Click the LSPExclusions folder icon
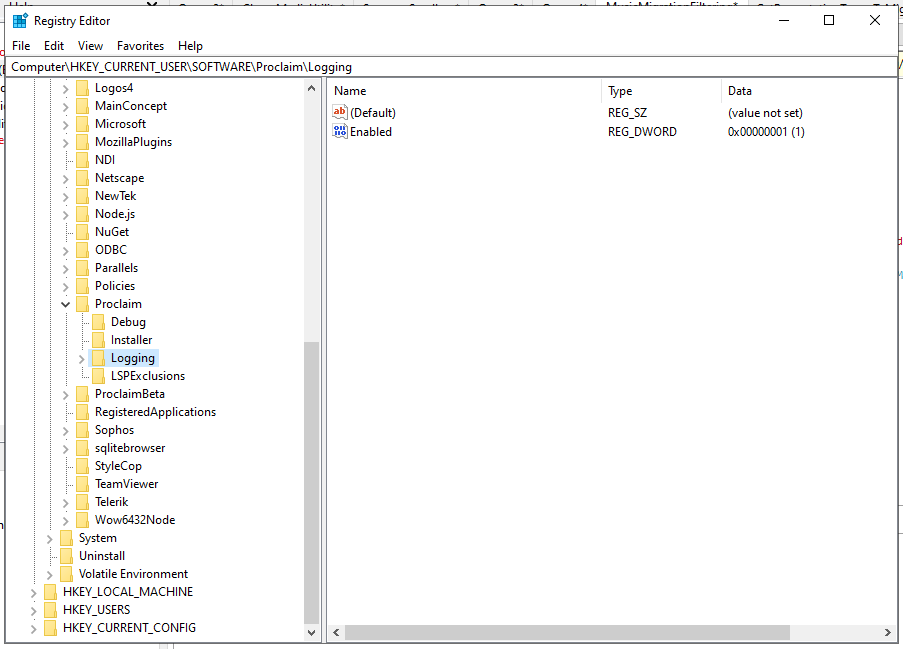Screen dimensions: 903x649 coord(98,375)
